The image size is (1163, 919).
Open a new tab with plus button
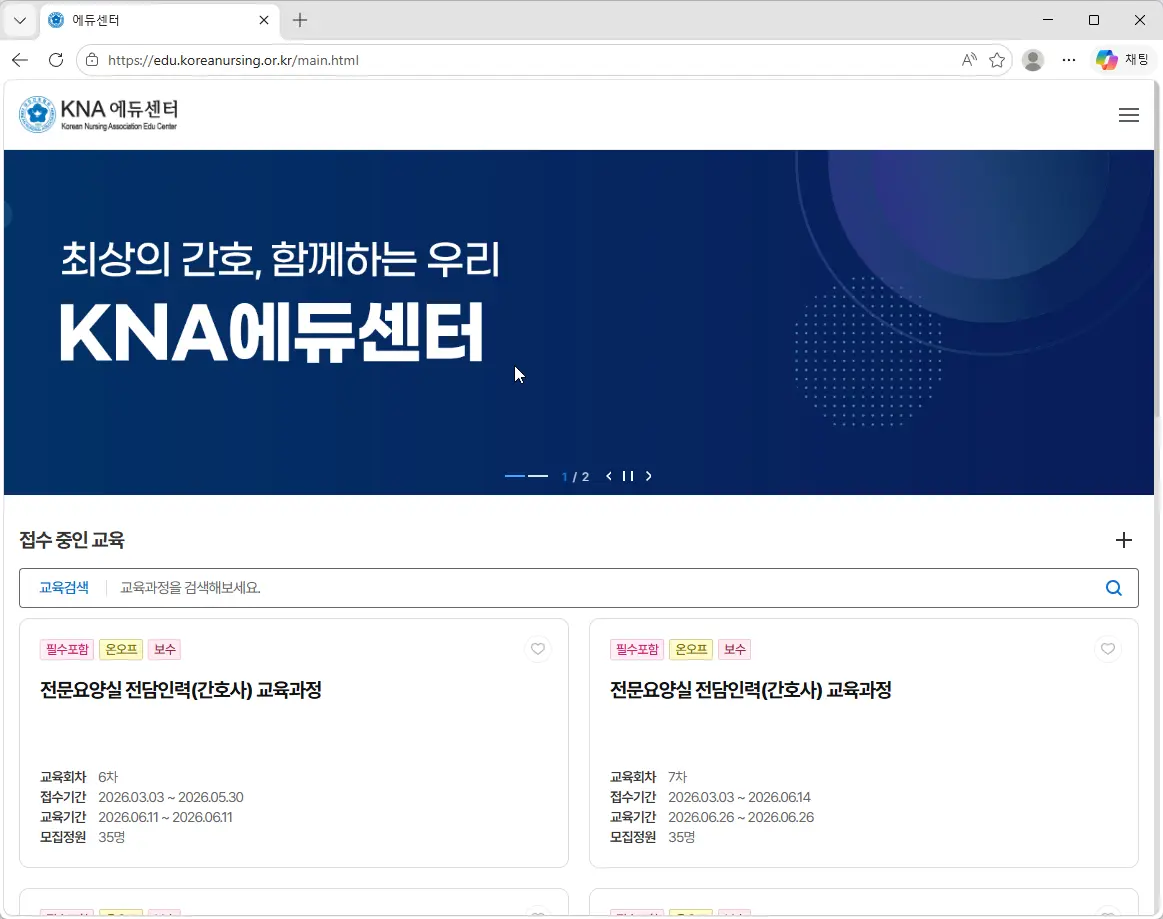(300, 21)
